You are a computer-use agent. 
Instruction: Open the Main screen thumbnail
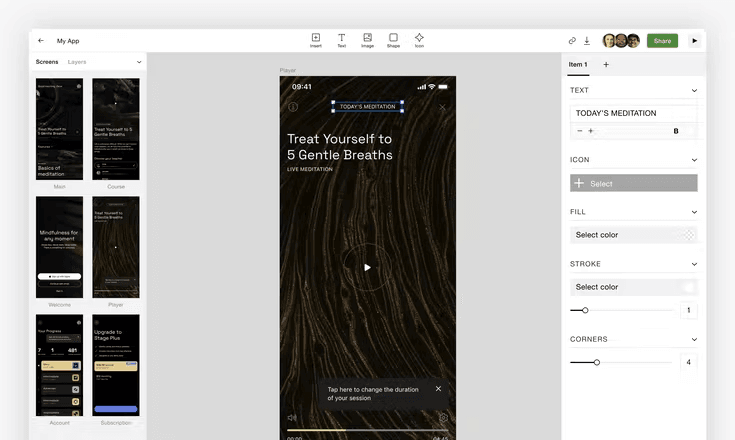coord(60,129)
